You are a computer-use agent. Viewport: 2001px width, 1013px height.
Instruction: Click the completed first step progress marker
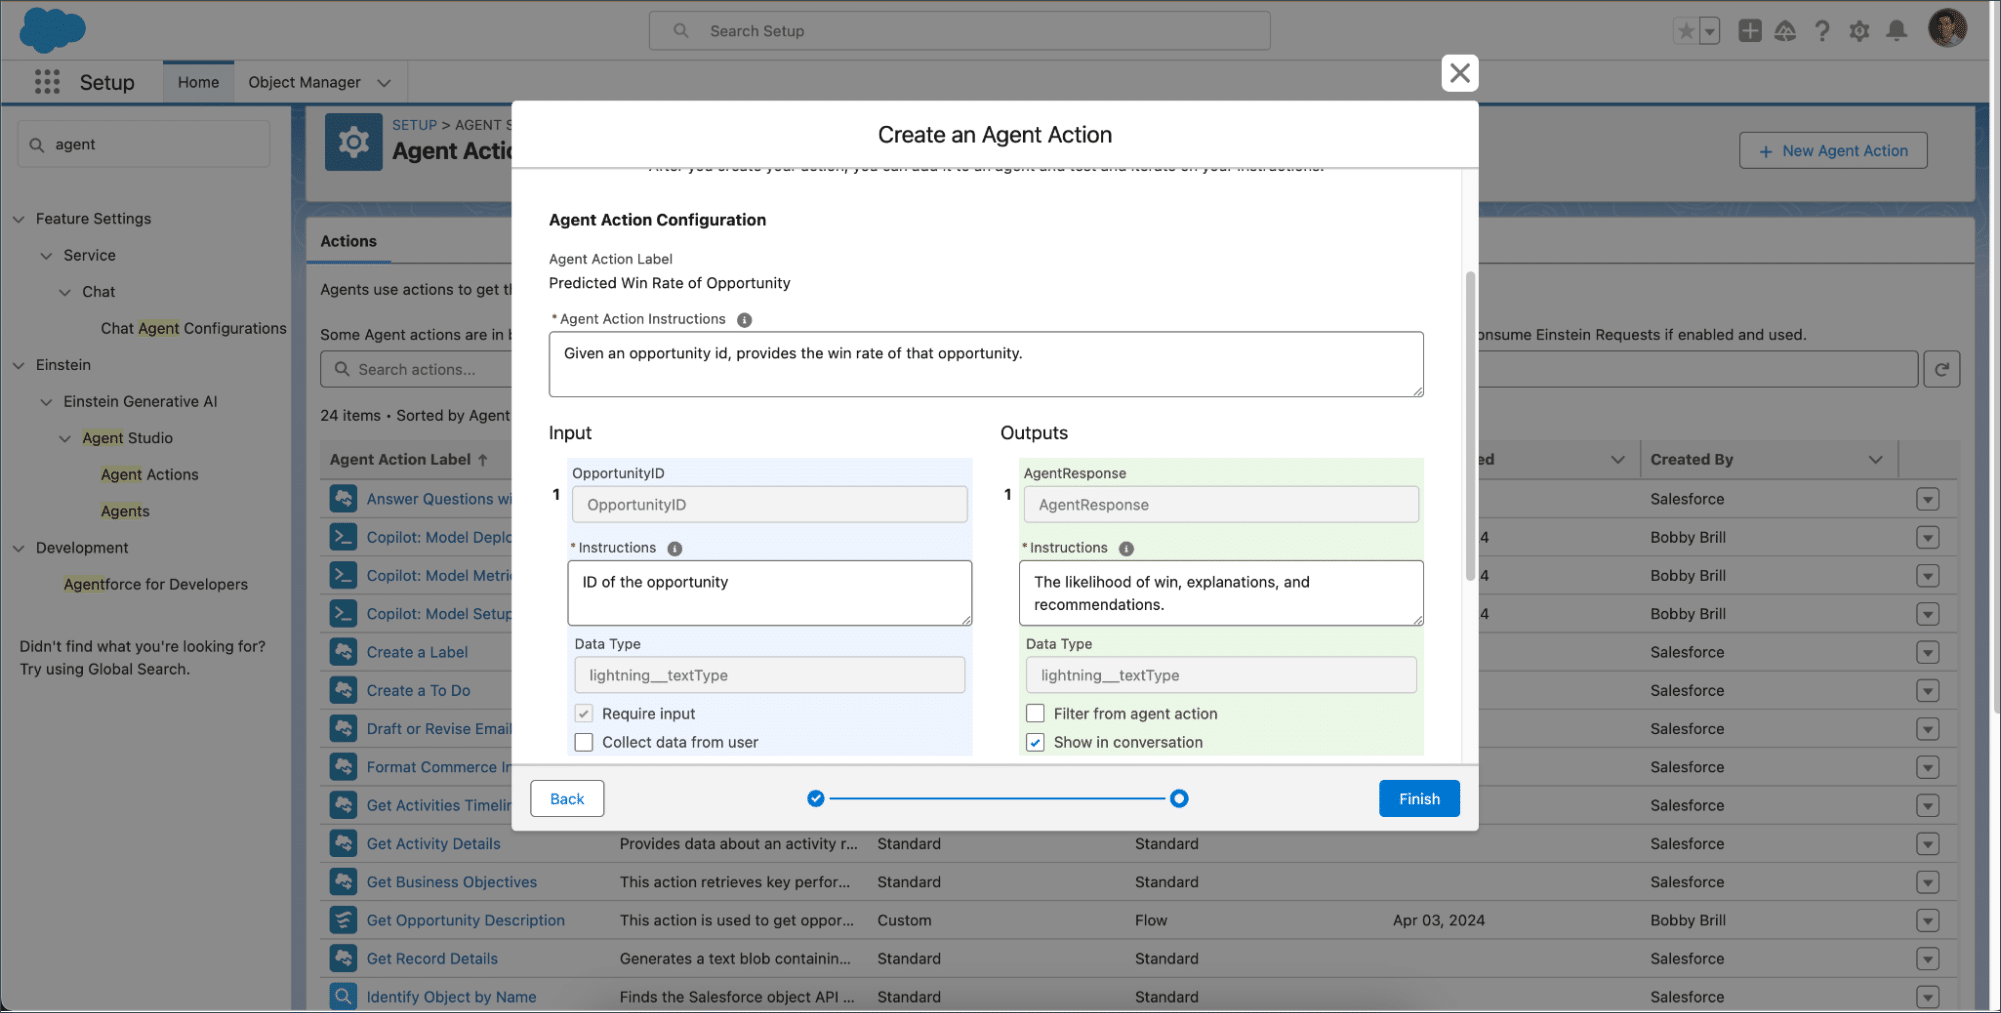[x=815, y=798]
